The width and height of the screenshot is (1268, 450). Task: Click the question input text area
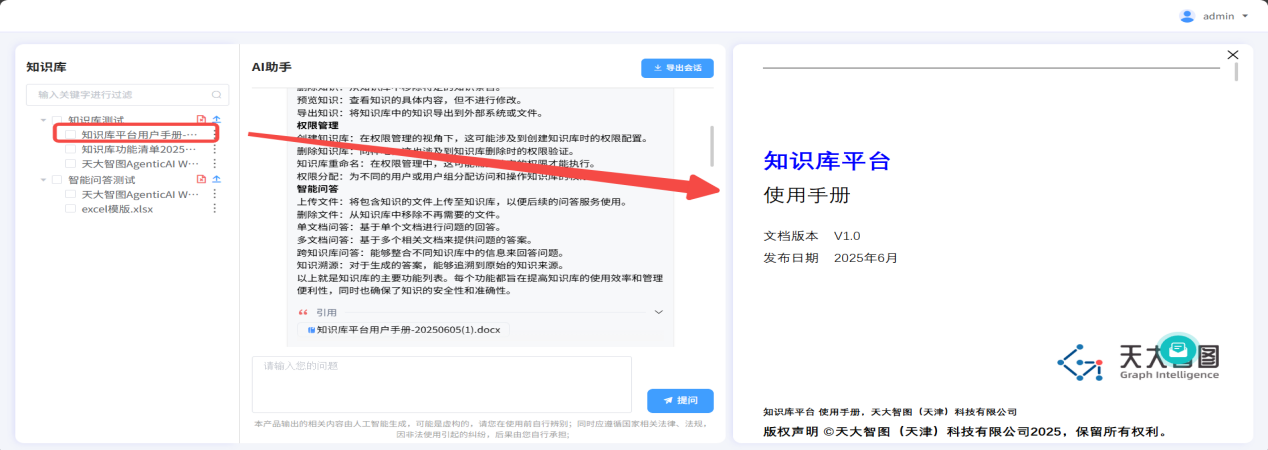pos(441,384)
